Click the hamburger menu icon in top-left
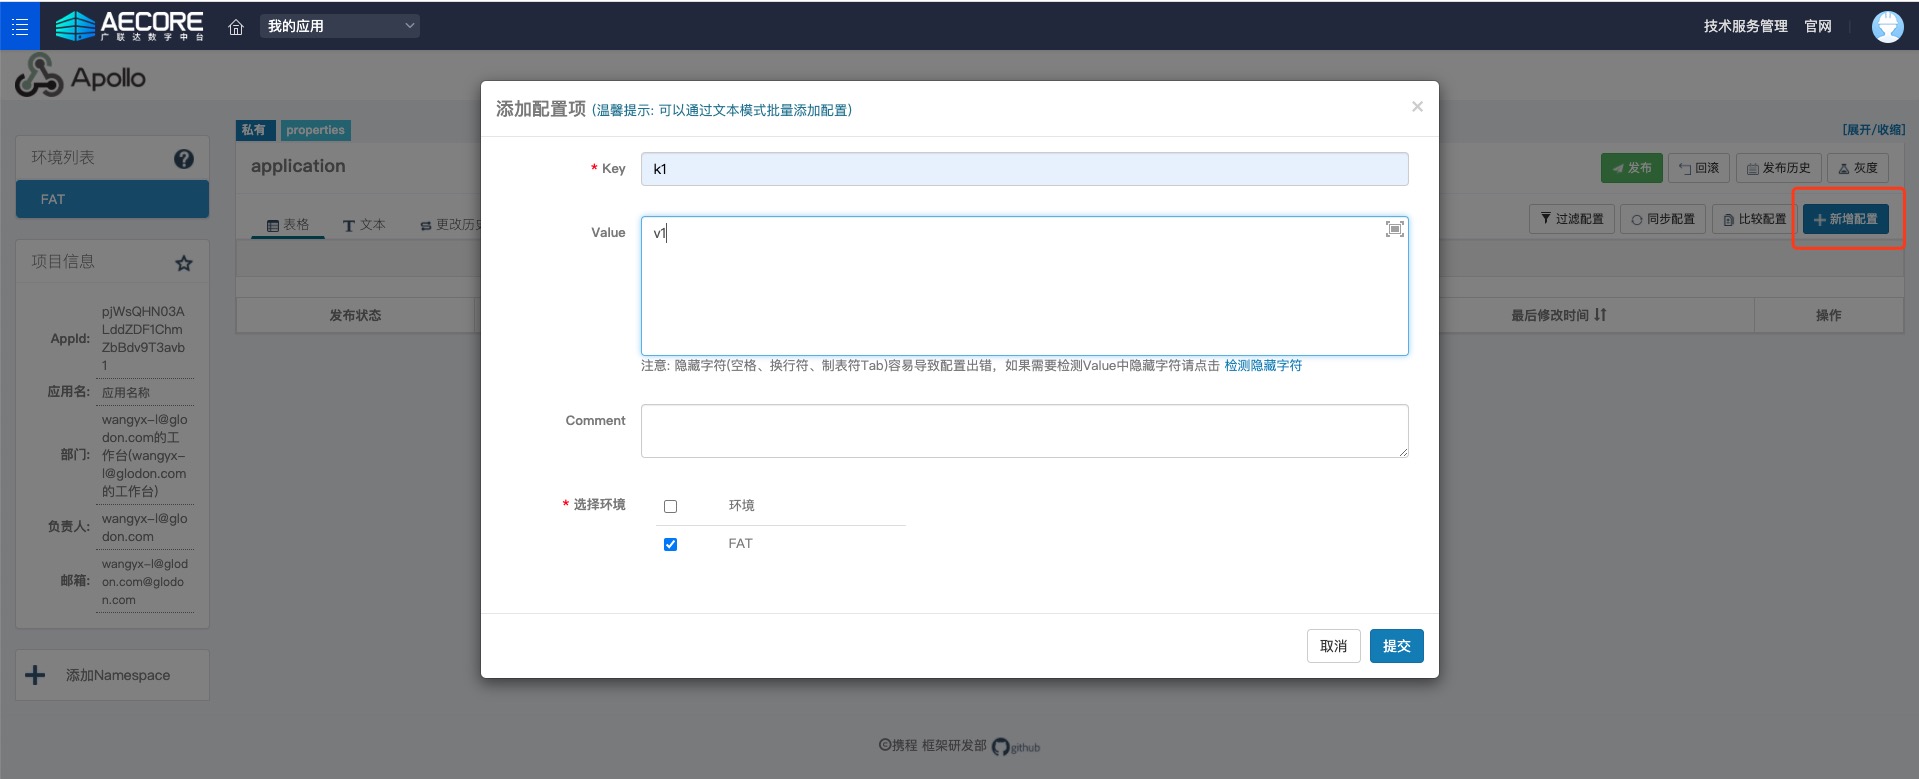The width and height of the screenshot is (1919, 779). point(20,26)
